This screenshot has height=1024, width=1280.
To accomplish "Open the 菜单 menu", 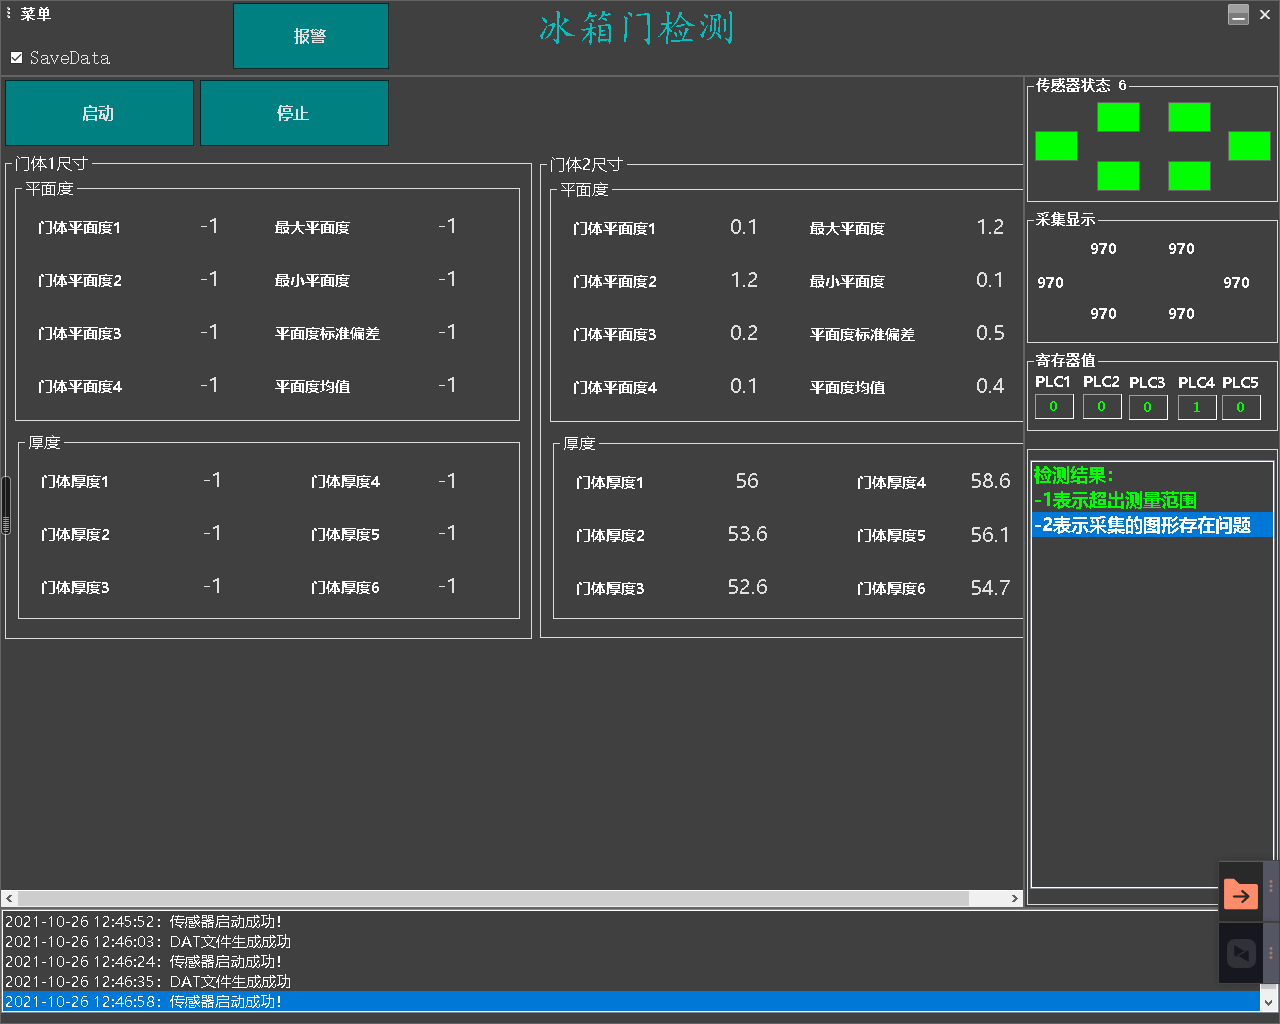I will 36,14.
